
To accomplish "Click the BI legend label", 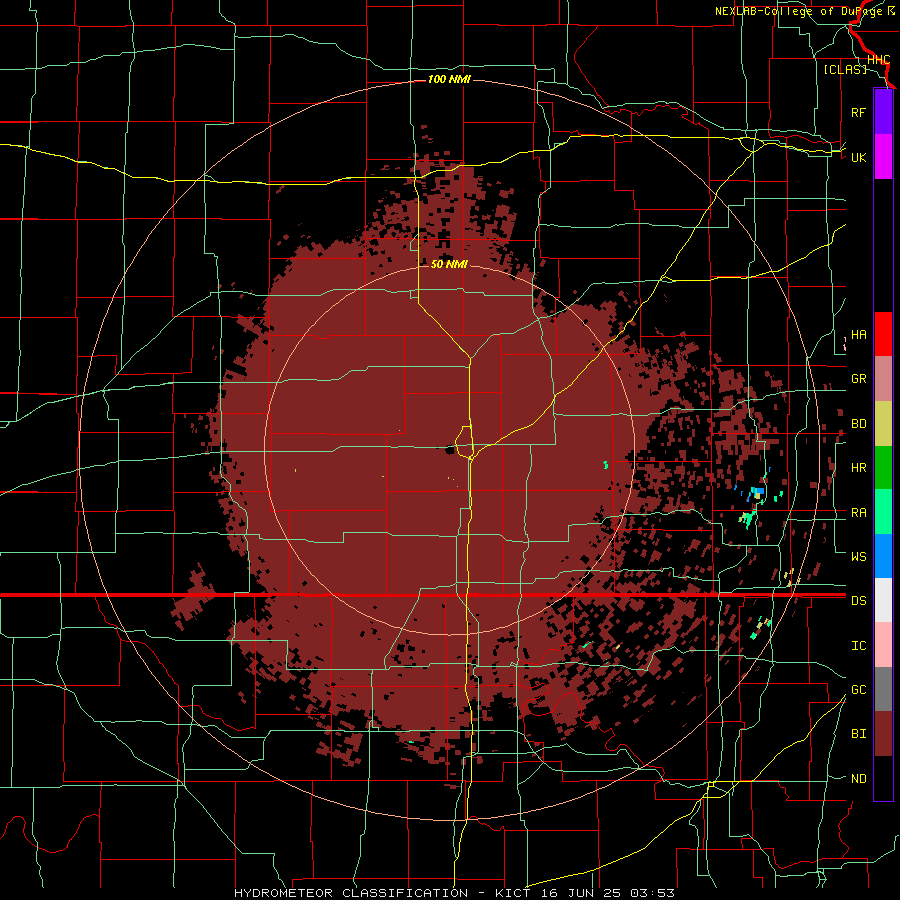I will tap(858, 734).
